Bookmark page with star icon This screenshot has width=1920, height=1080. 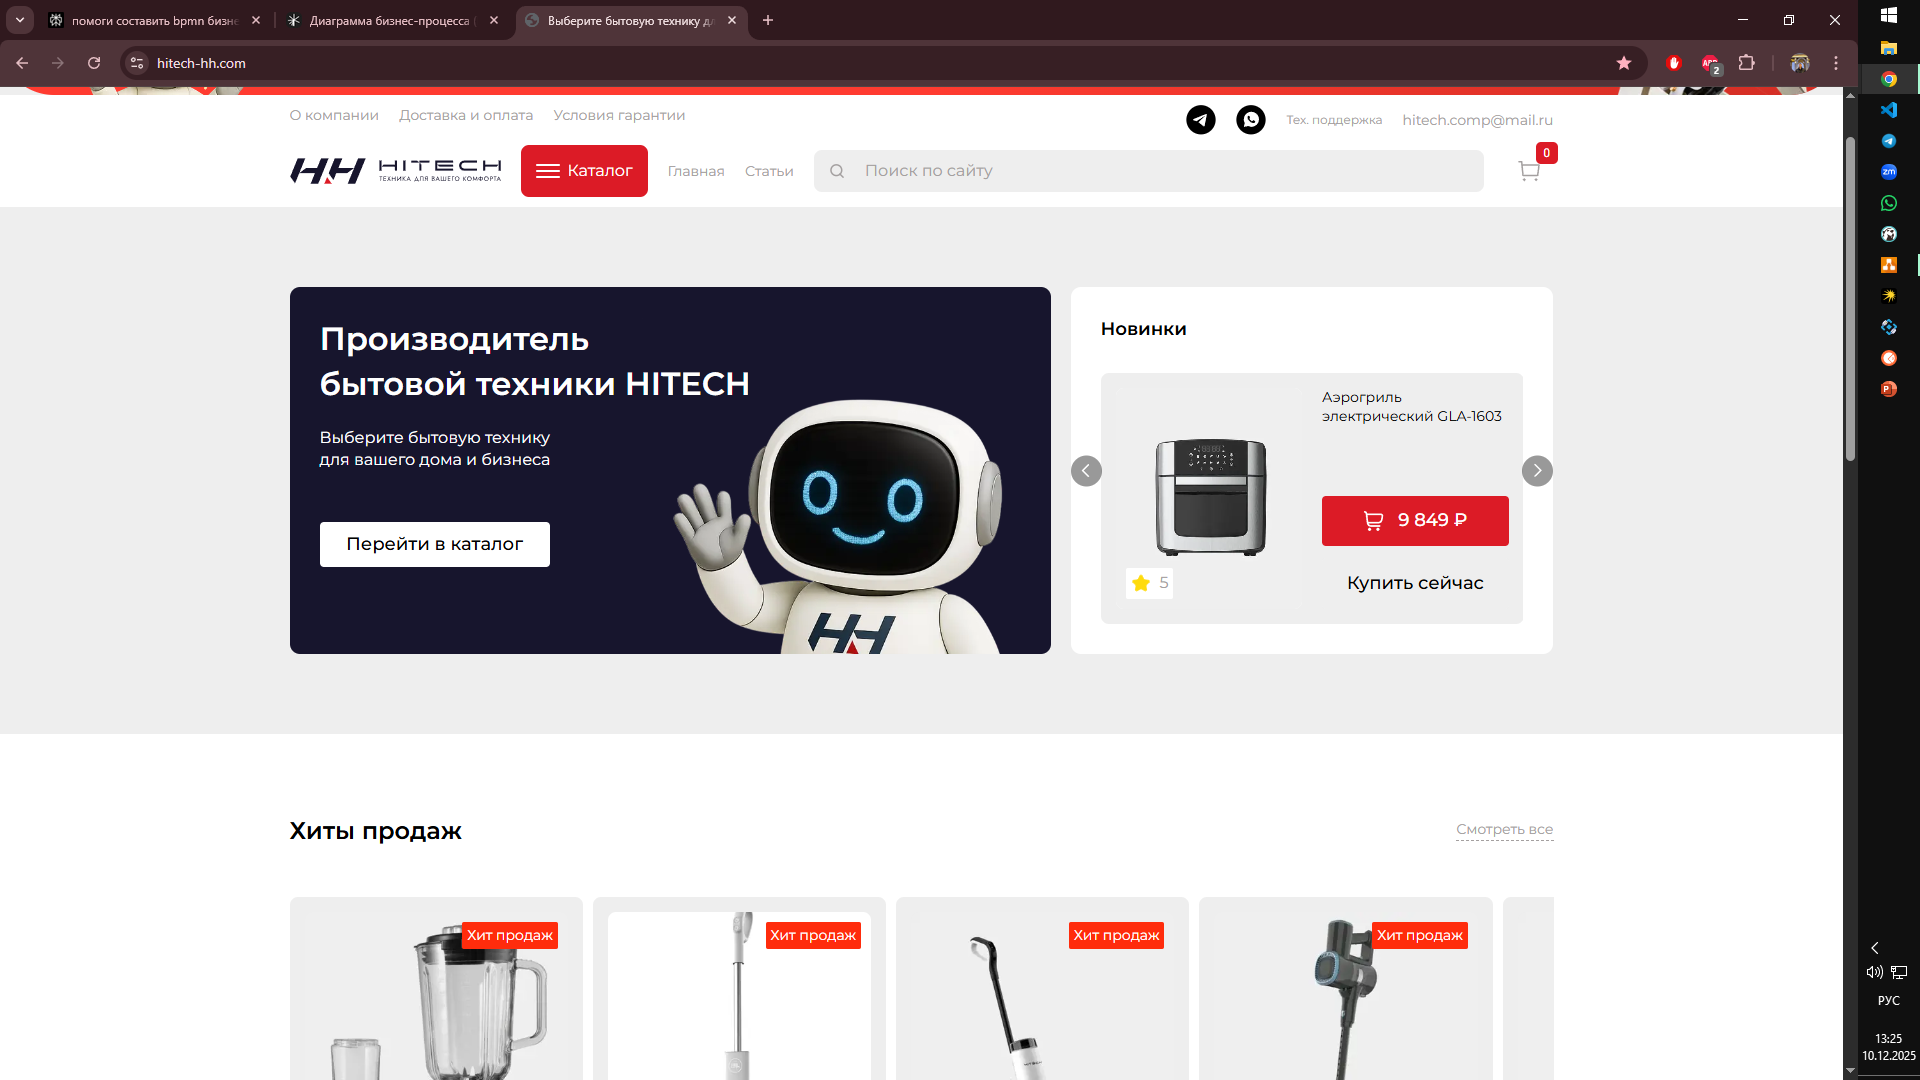tap(1624, 63)
